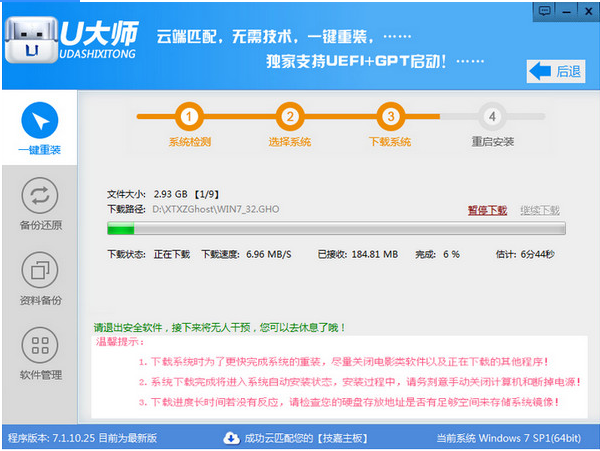
Task: Open 备份还原 backup and restore icon
Action: [x=40, y=194]
